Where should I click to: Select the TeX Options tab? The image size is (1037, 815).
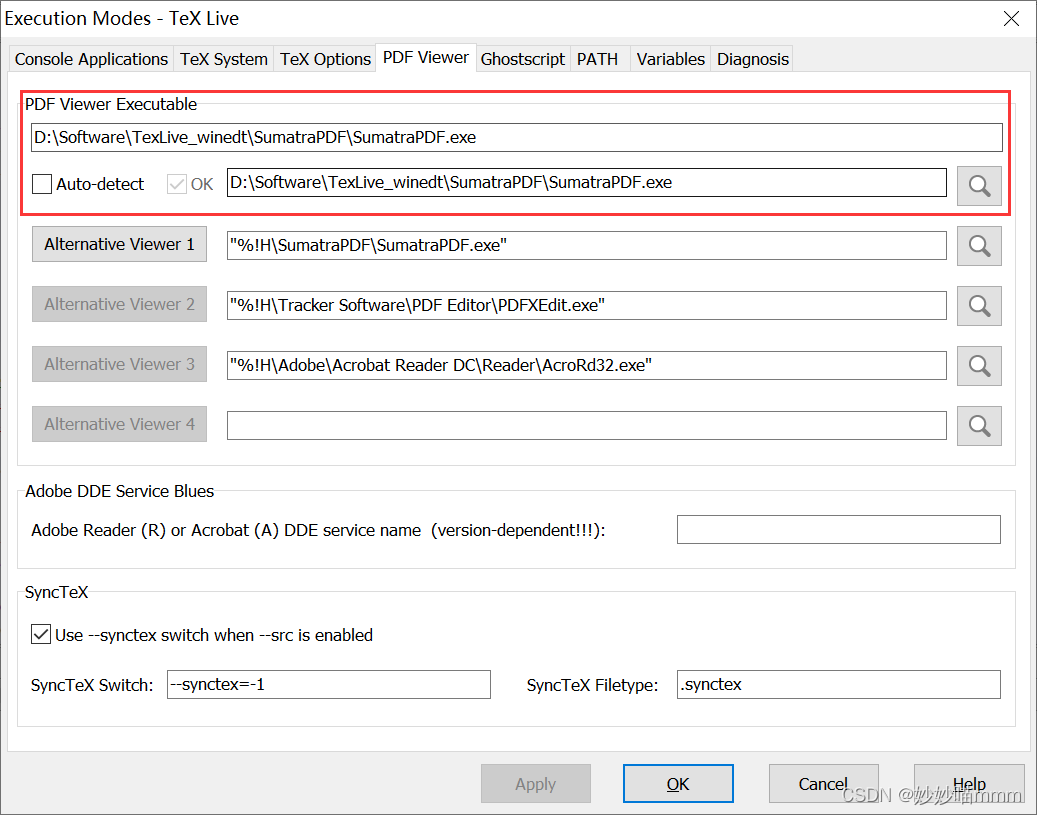click(x=325, y=59)
